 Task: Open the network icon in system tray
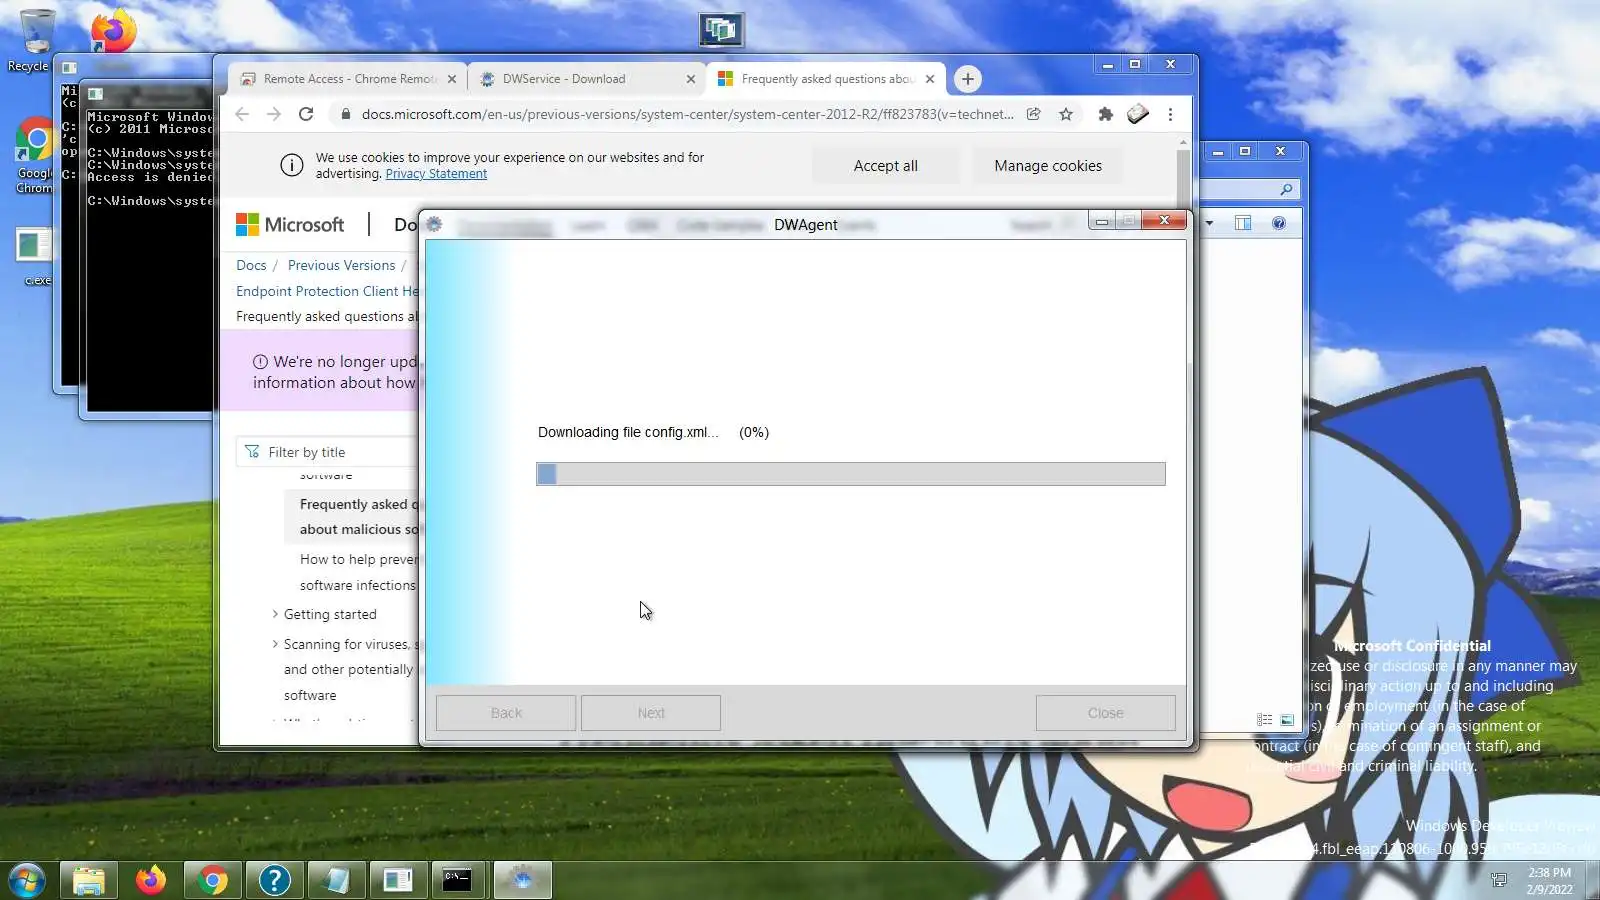[x=1498, y=880]
